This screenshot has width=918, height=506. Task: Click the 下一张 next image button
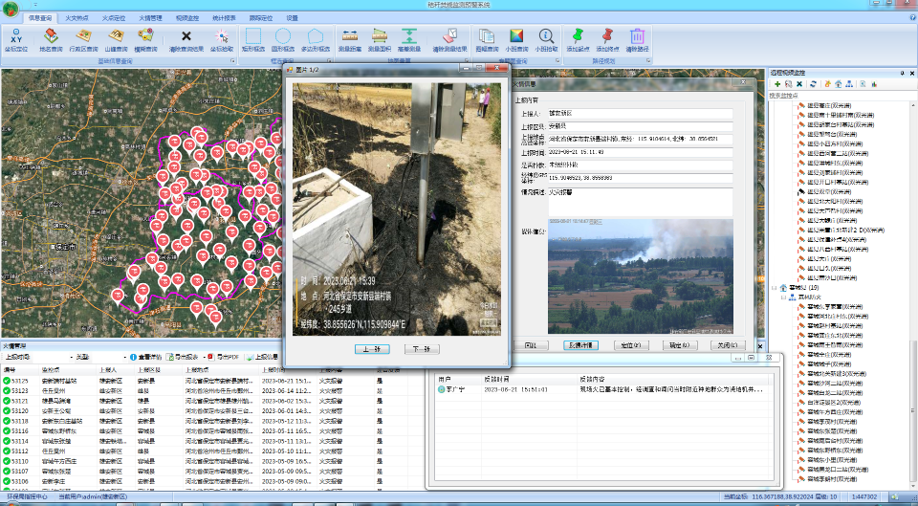click(x=421, y=349)
